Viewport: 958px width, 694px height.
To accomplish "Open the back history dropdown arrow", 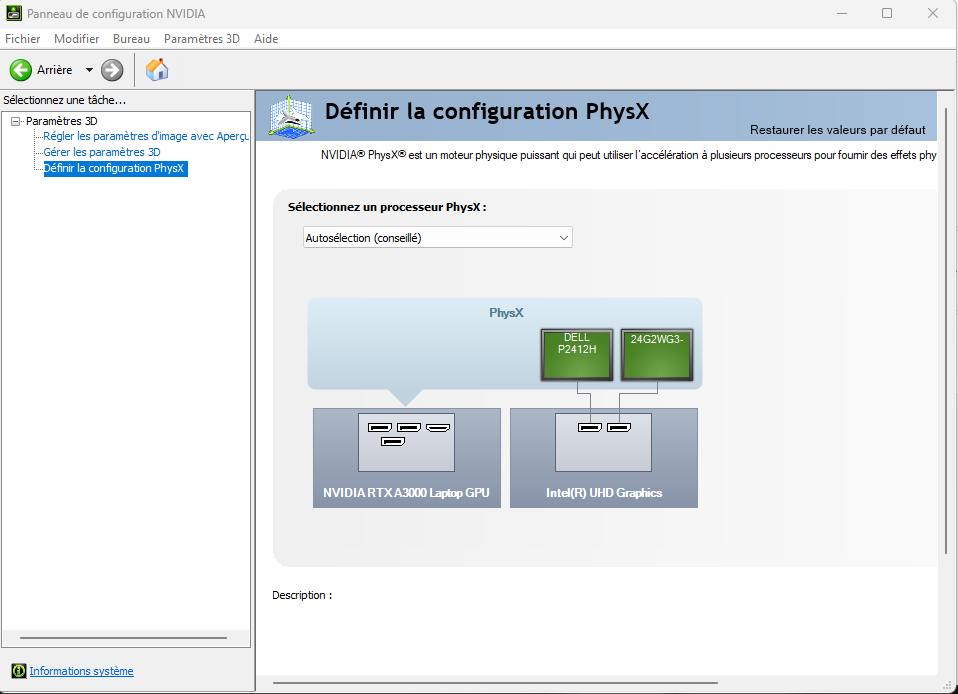I will pos(89,70).
